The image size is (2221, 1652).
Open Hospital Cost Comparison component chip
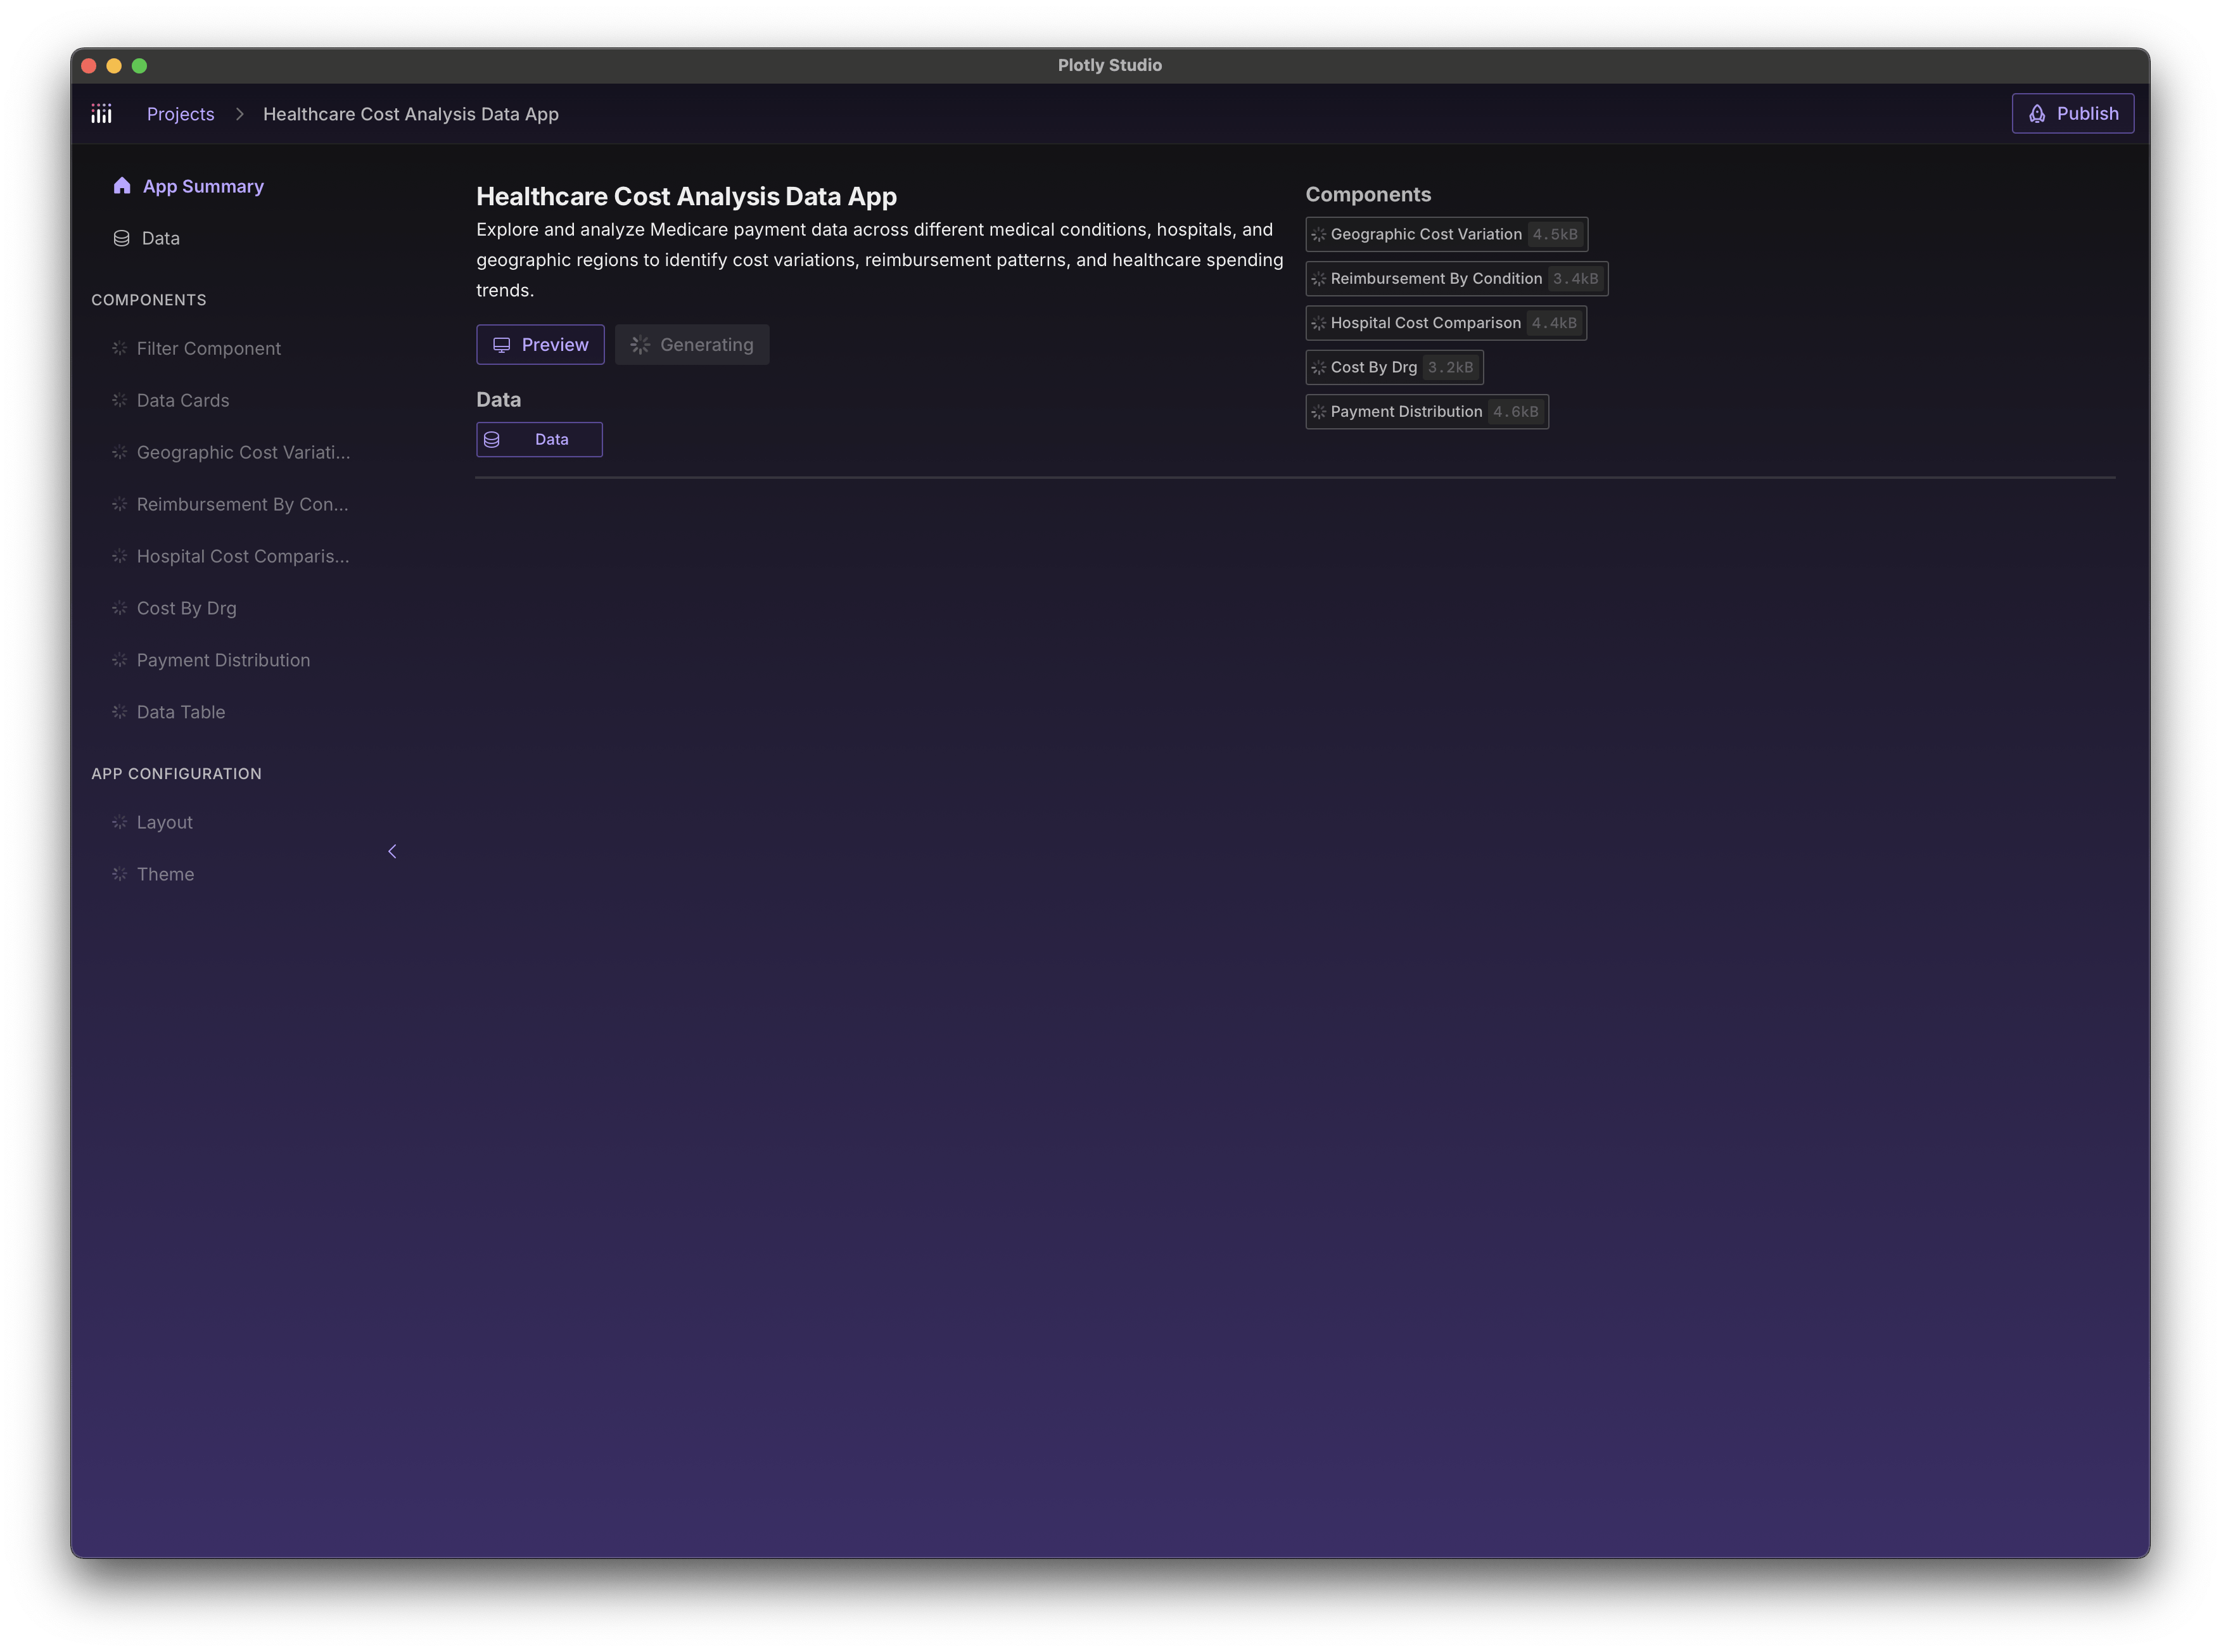[x=1446, y=322]
